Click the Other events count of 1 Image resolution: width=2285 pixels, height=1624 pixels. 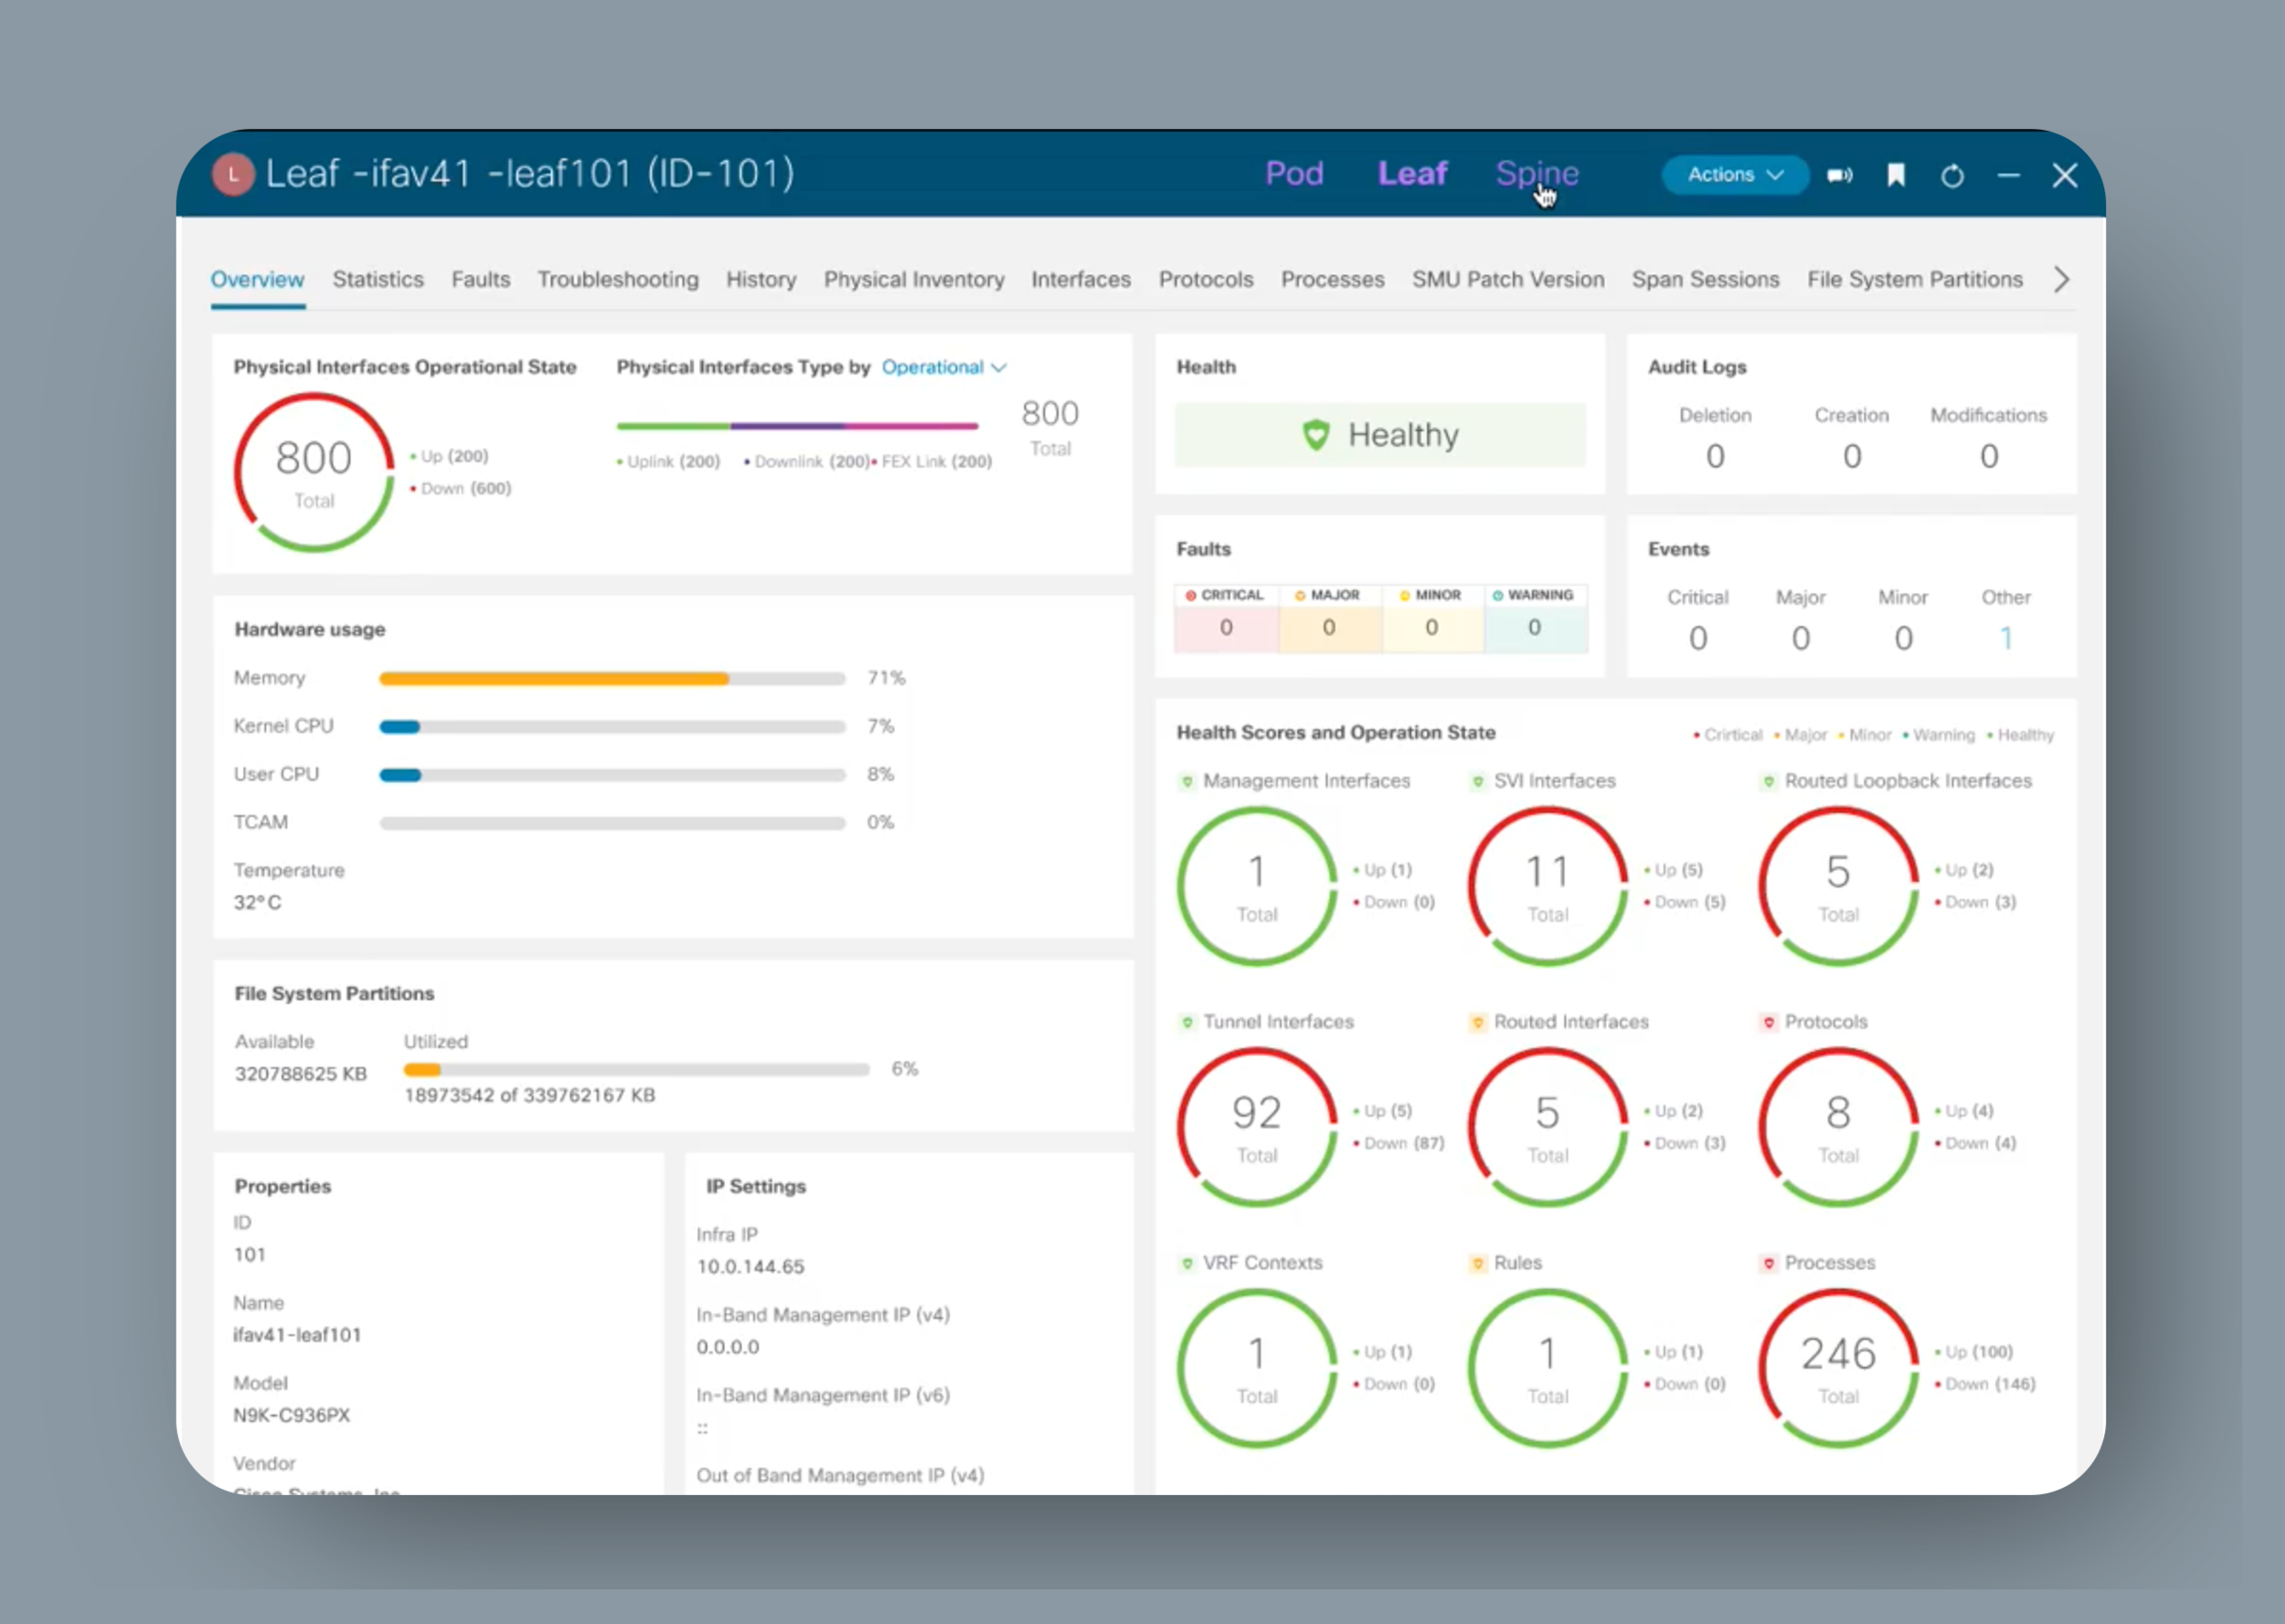click(2005, 637)
